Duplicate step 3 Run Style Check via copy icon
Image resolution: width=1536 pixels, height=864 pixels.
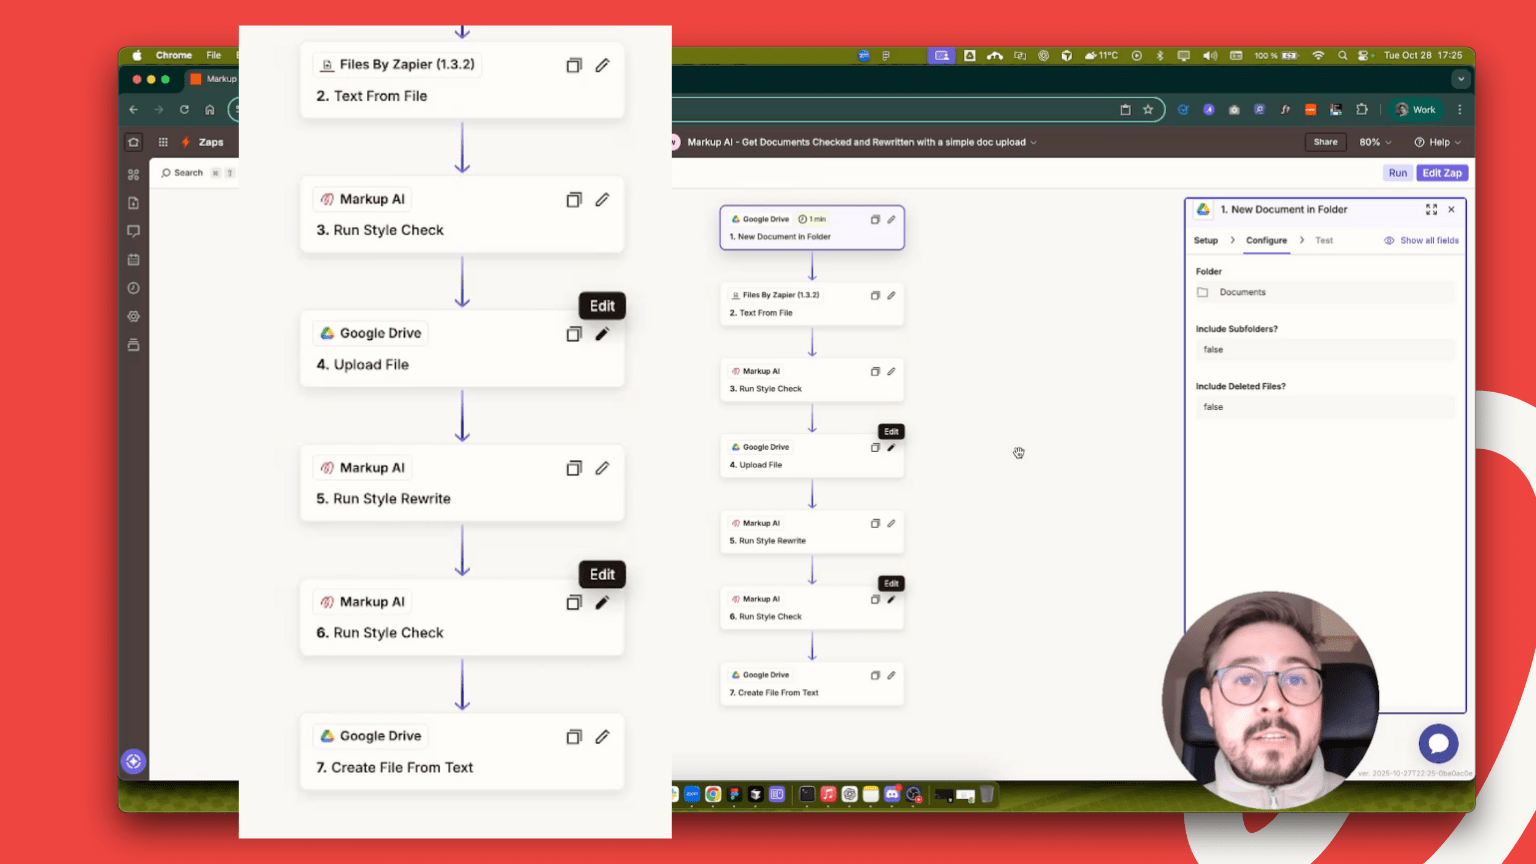click(574, 199)
